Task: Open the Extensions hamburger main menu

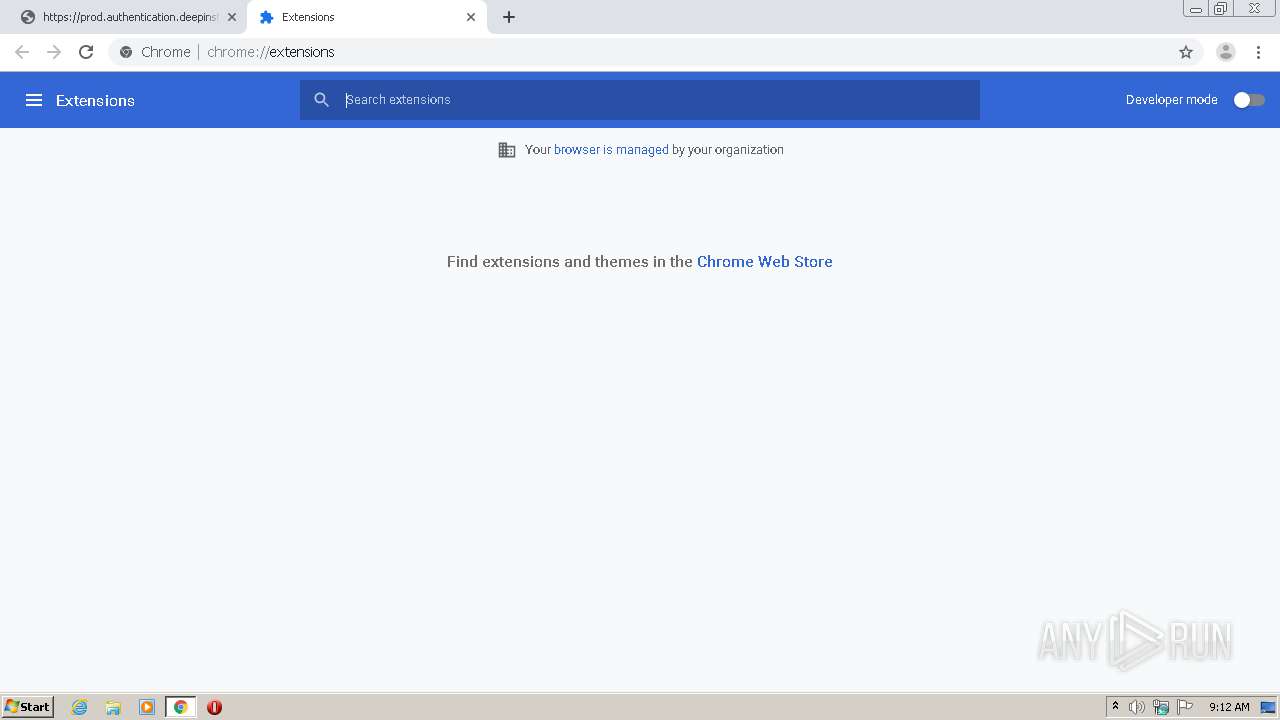Action: [x=34, y=100]
